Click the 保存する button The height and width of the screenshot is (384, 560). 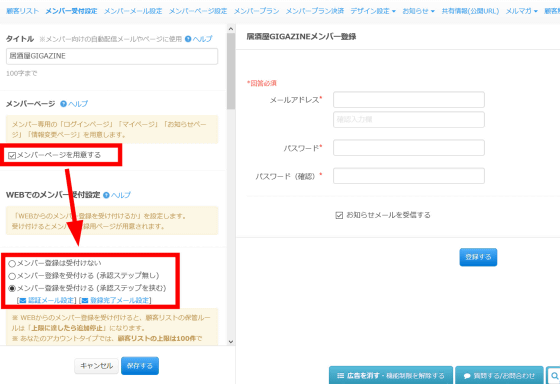(140, 366)
